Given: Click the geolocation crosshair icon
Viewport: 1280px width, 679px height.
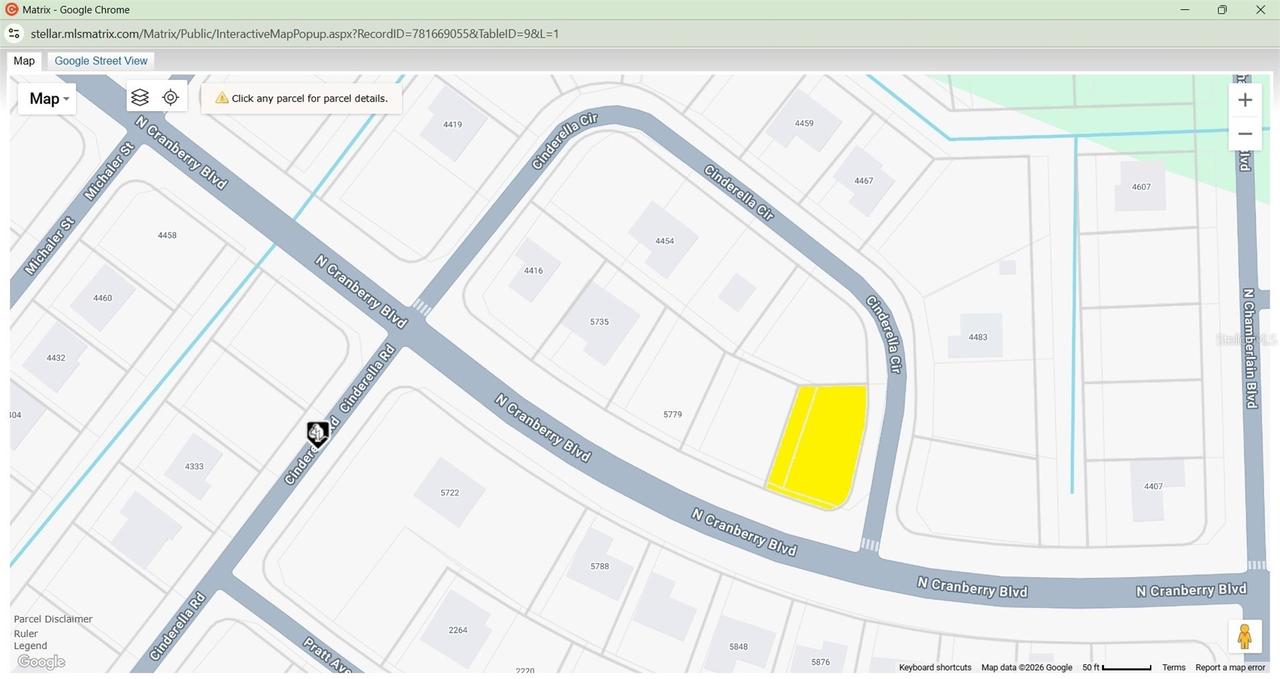Looking at the screenshot, I should coord(170,97).
